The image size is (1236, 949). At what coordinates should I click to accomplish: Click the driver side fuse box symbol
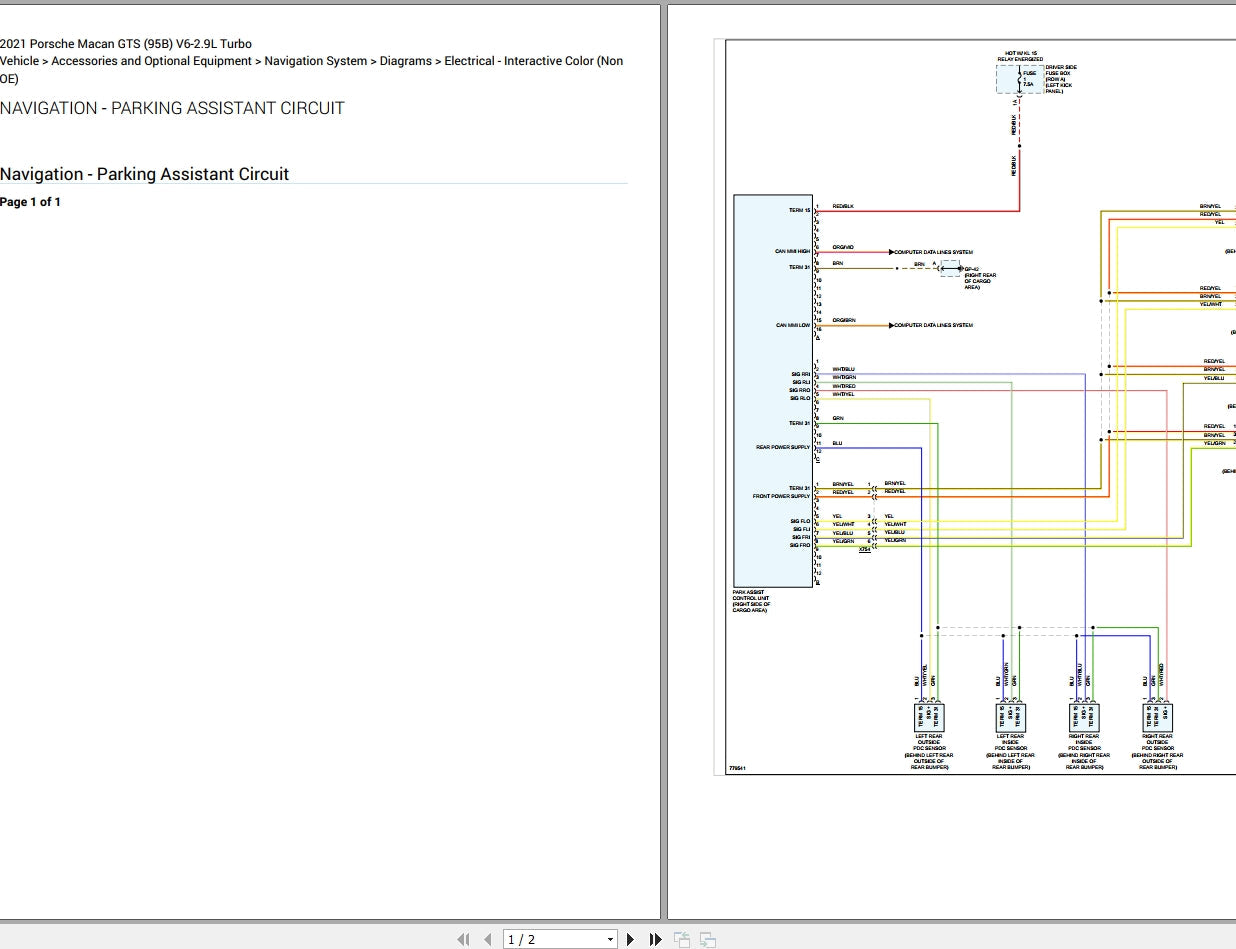point(1019,80)
